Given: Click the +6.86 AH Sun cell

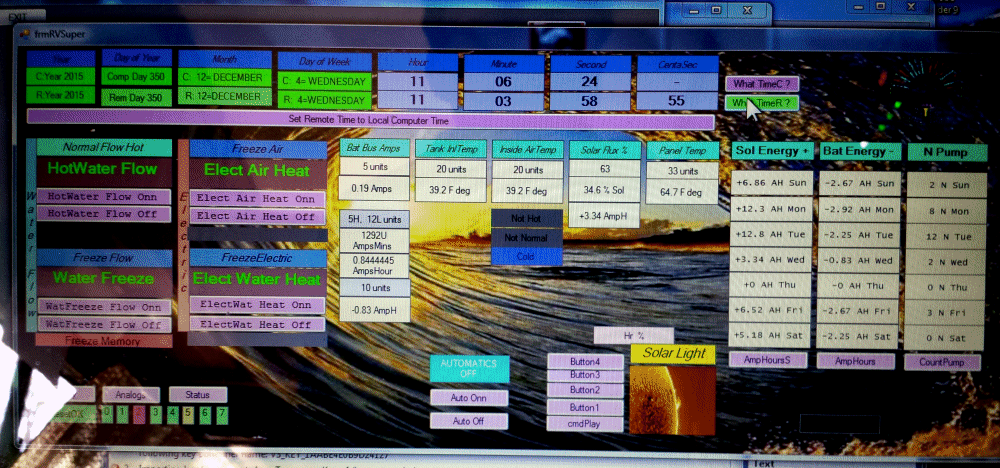Looking at the screenshot, I should [771, 183].
